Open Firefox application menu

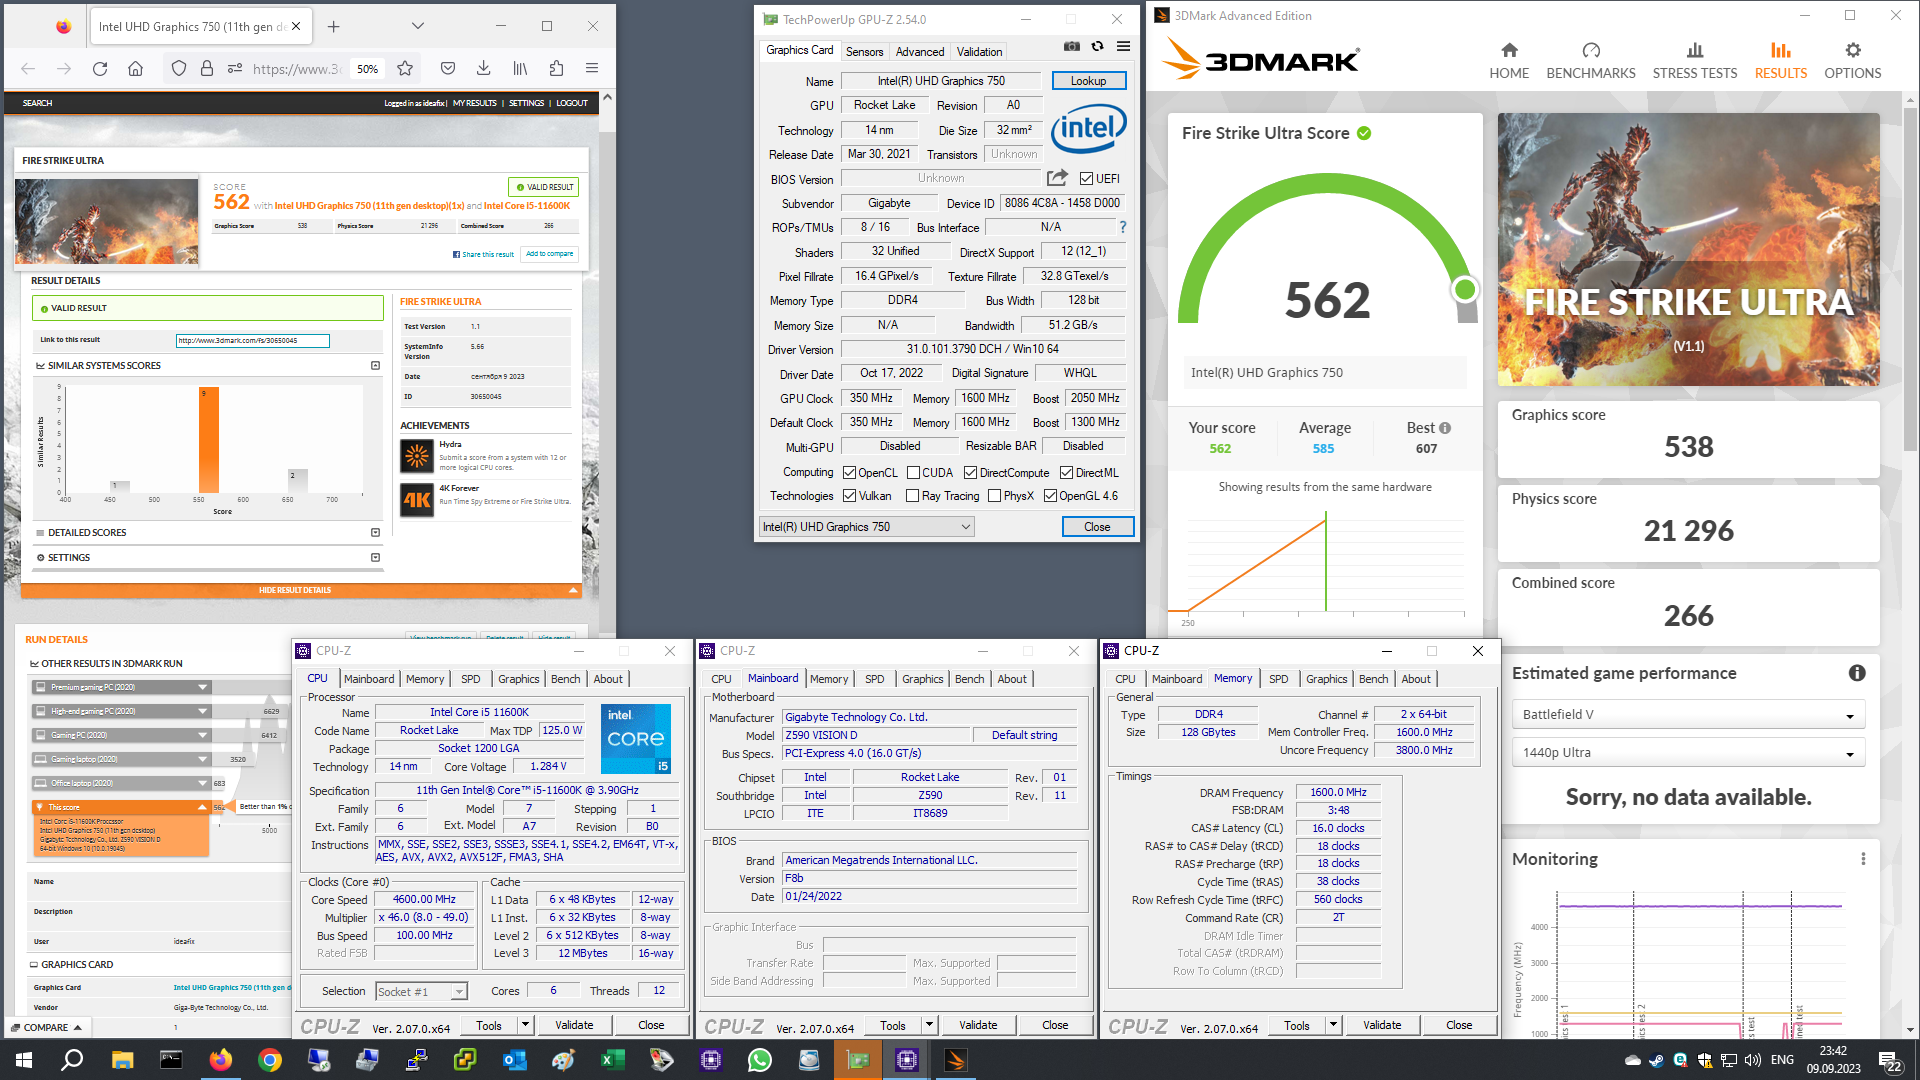coord(592,68)
